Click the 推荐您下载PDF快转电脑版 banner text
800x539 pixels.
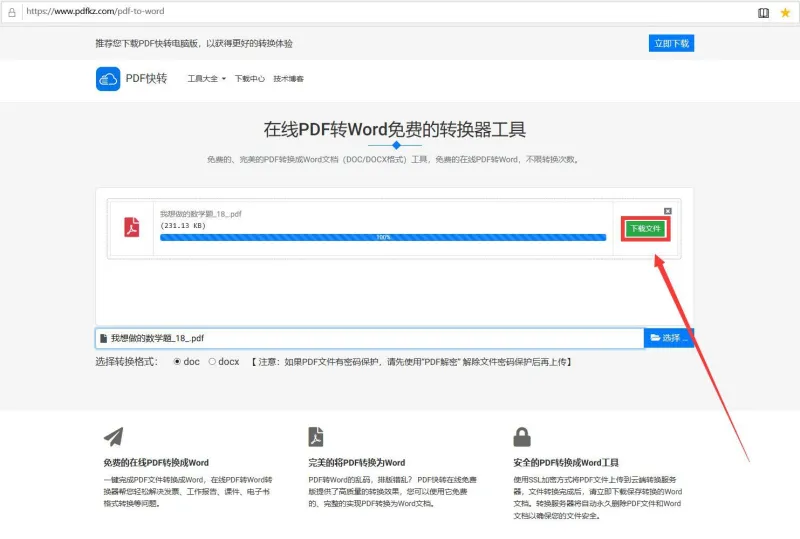(x=194, y=43)
